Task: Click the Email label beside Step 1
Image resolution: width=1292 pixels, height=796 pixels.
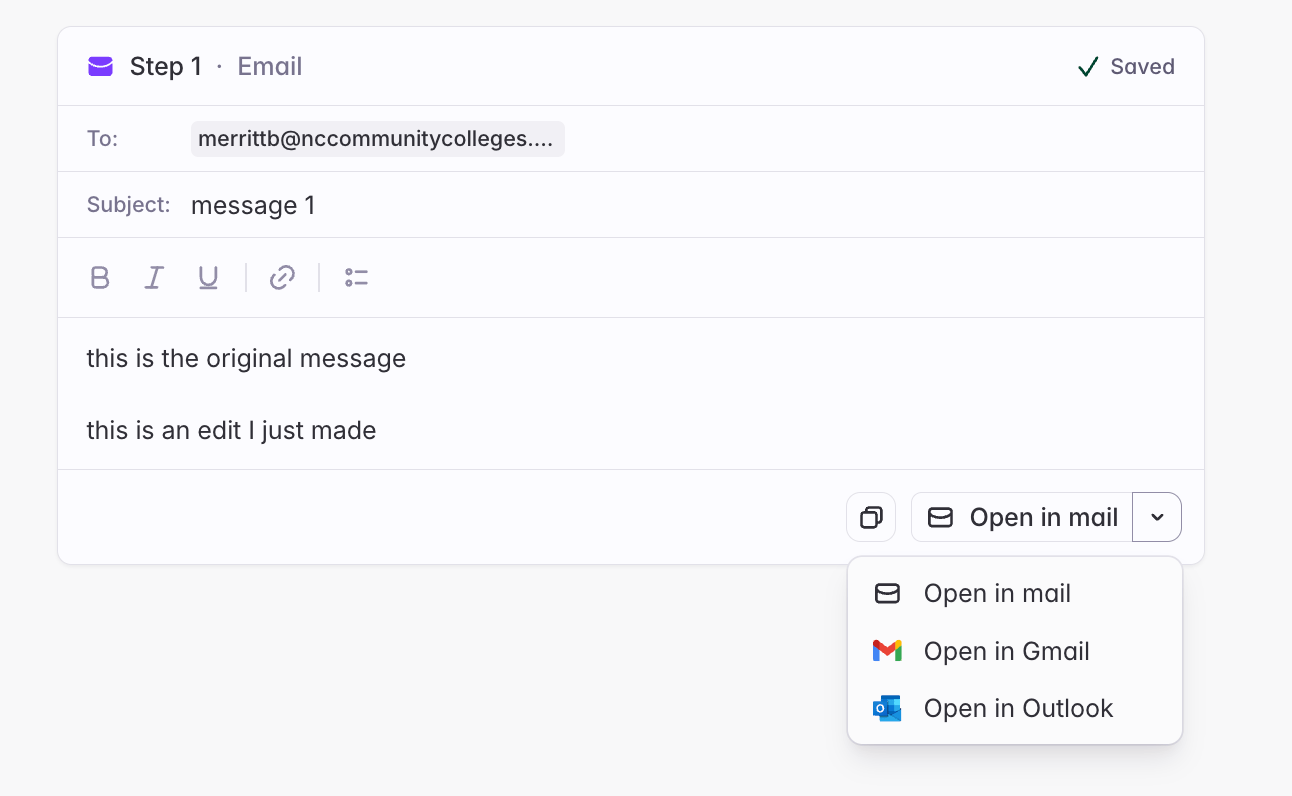Action: [270, 67]
